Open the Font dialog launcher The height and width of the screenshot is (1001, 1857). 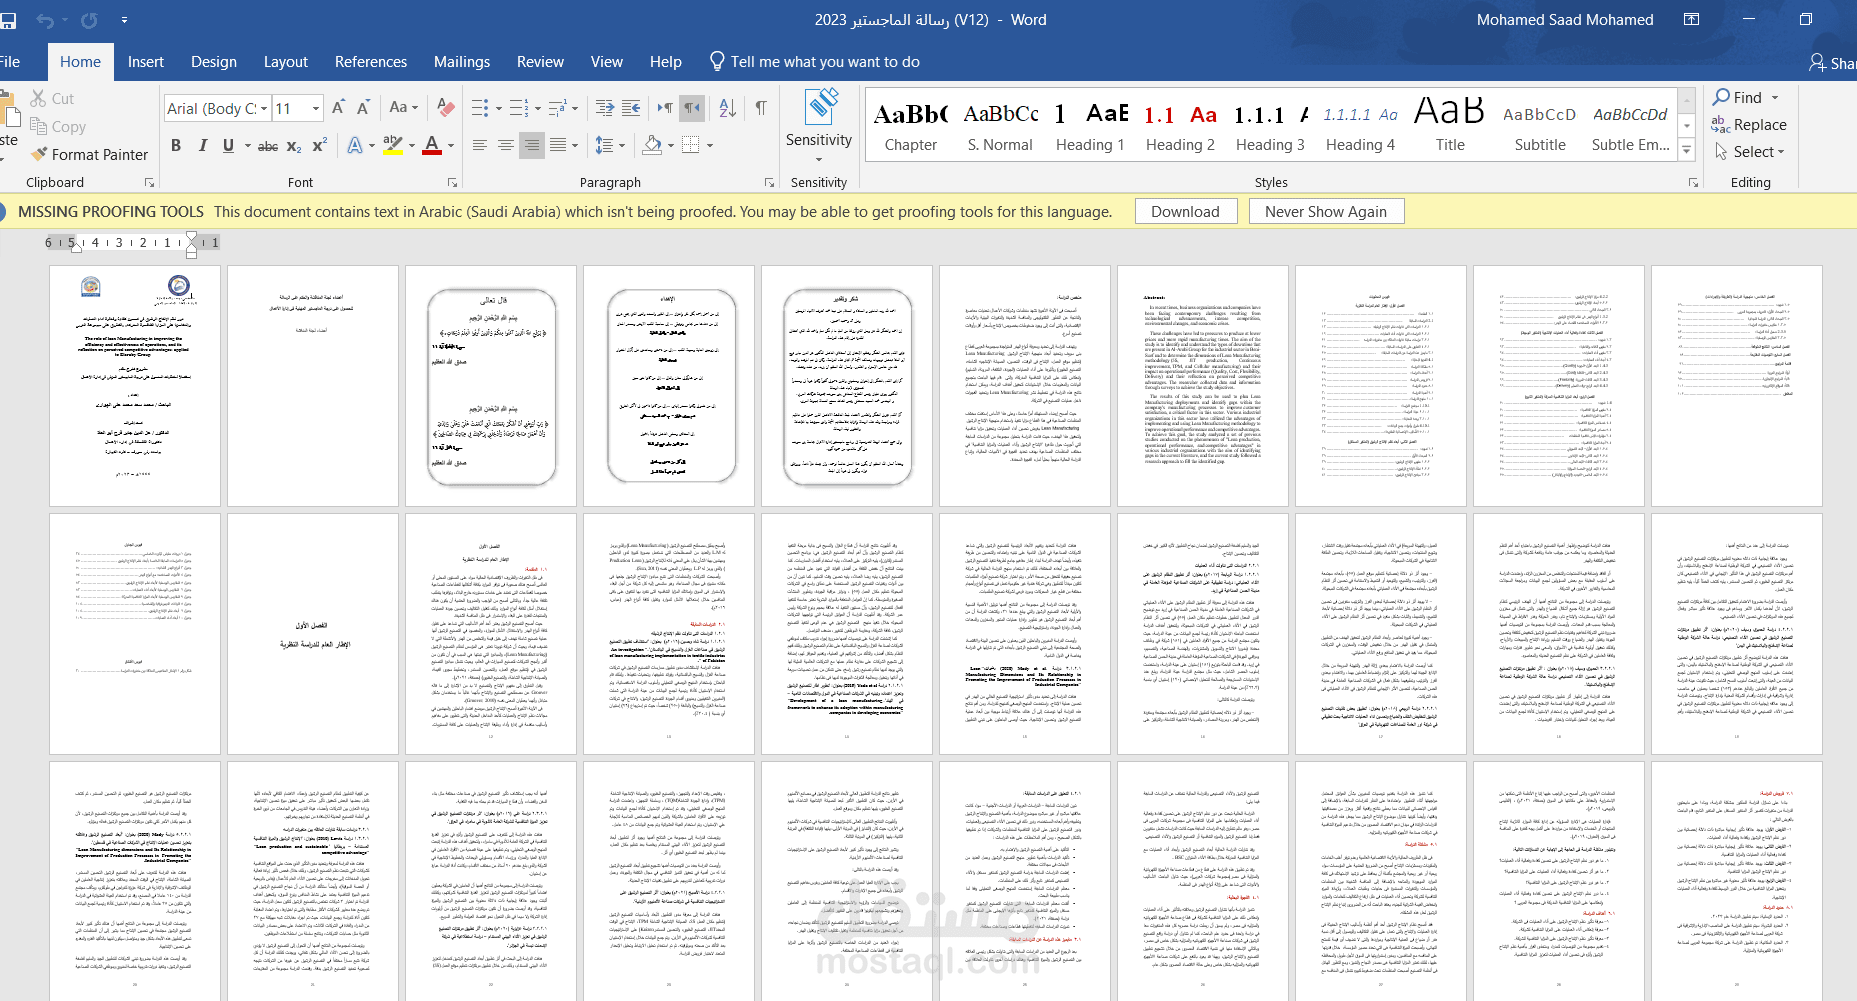click(452, 183)
